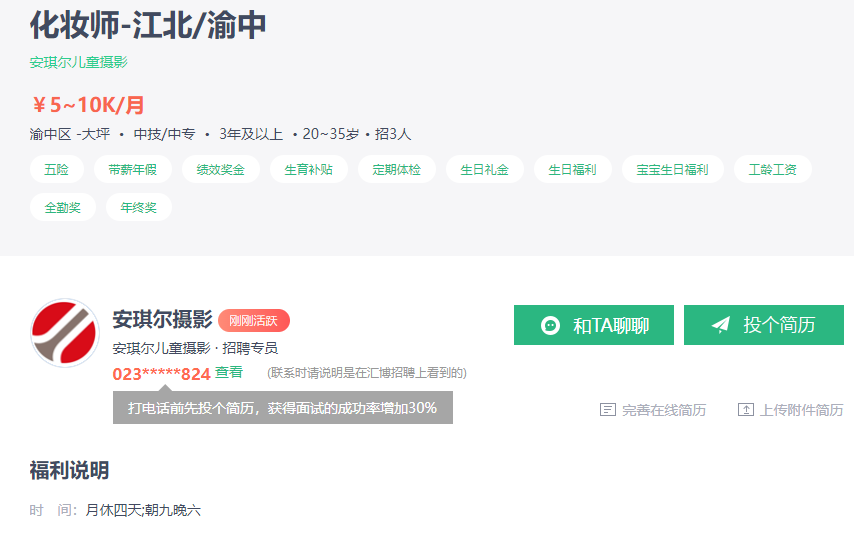Click the gray tooltip about 成功率增加30%
Viewport: 854px width, 533px height.
point(283,407)
